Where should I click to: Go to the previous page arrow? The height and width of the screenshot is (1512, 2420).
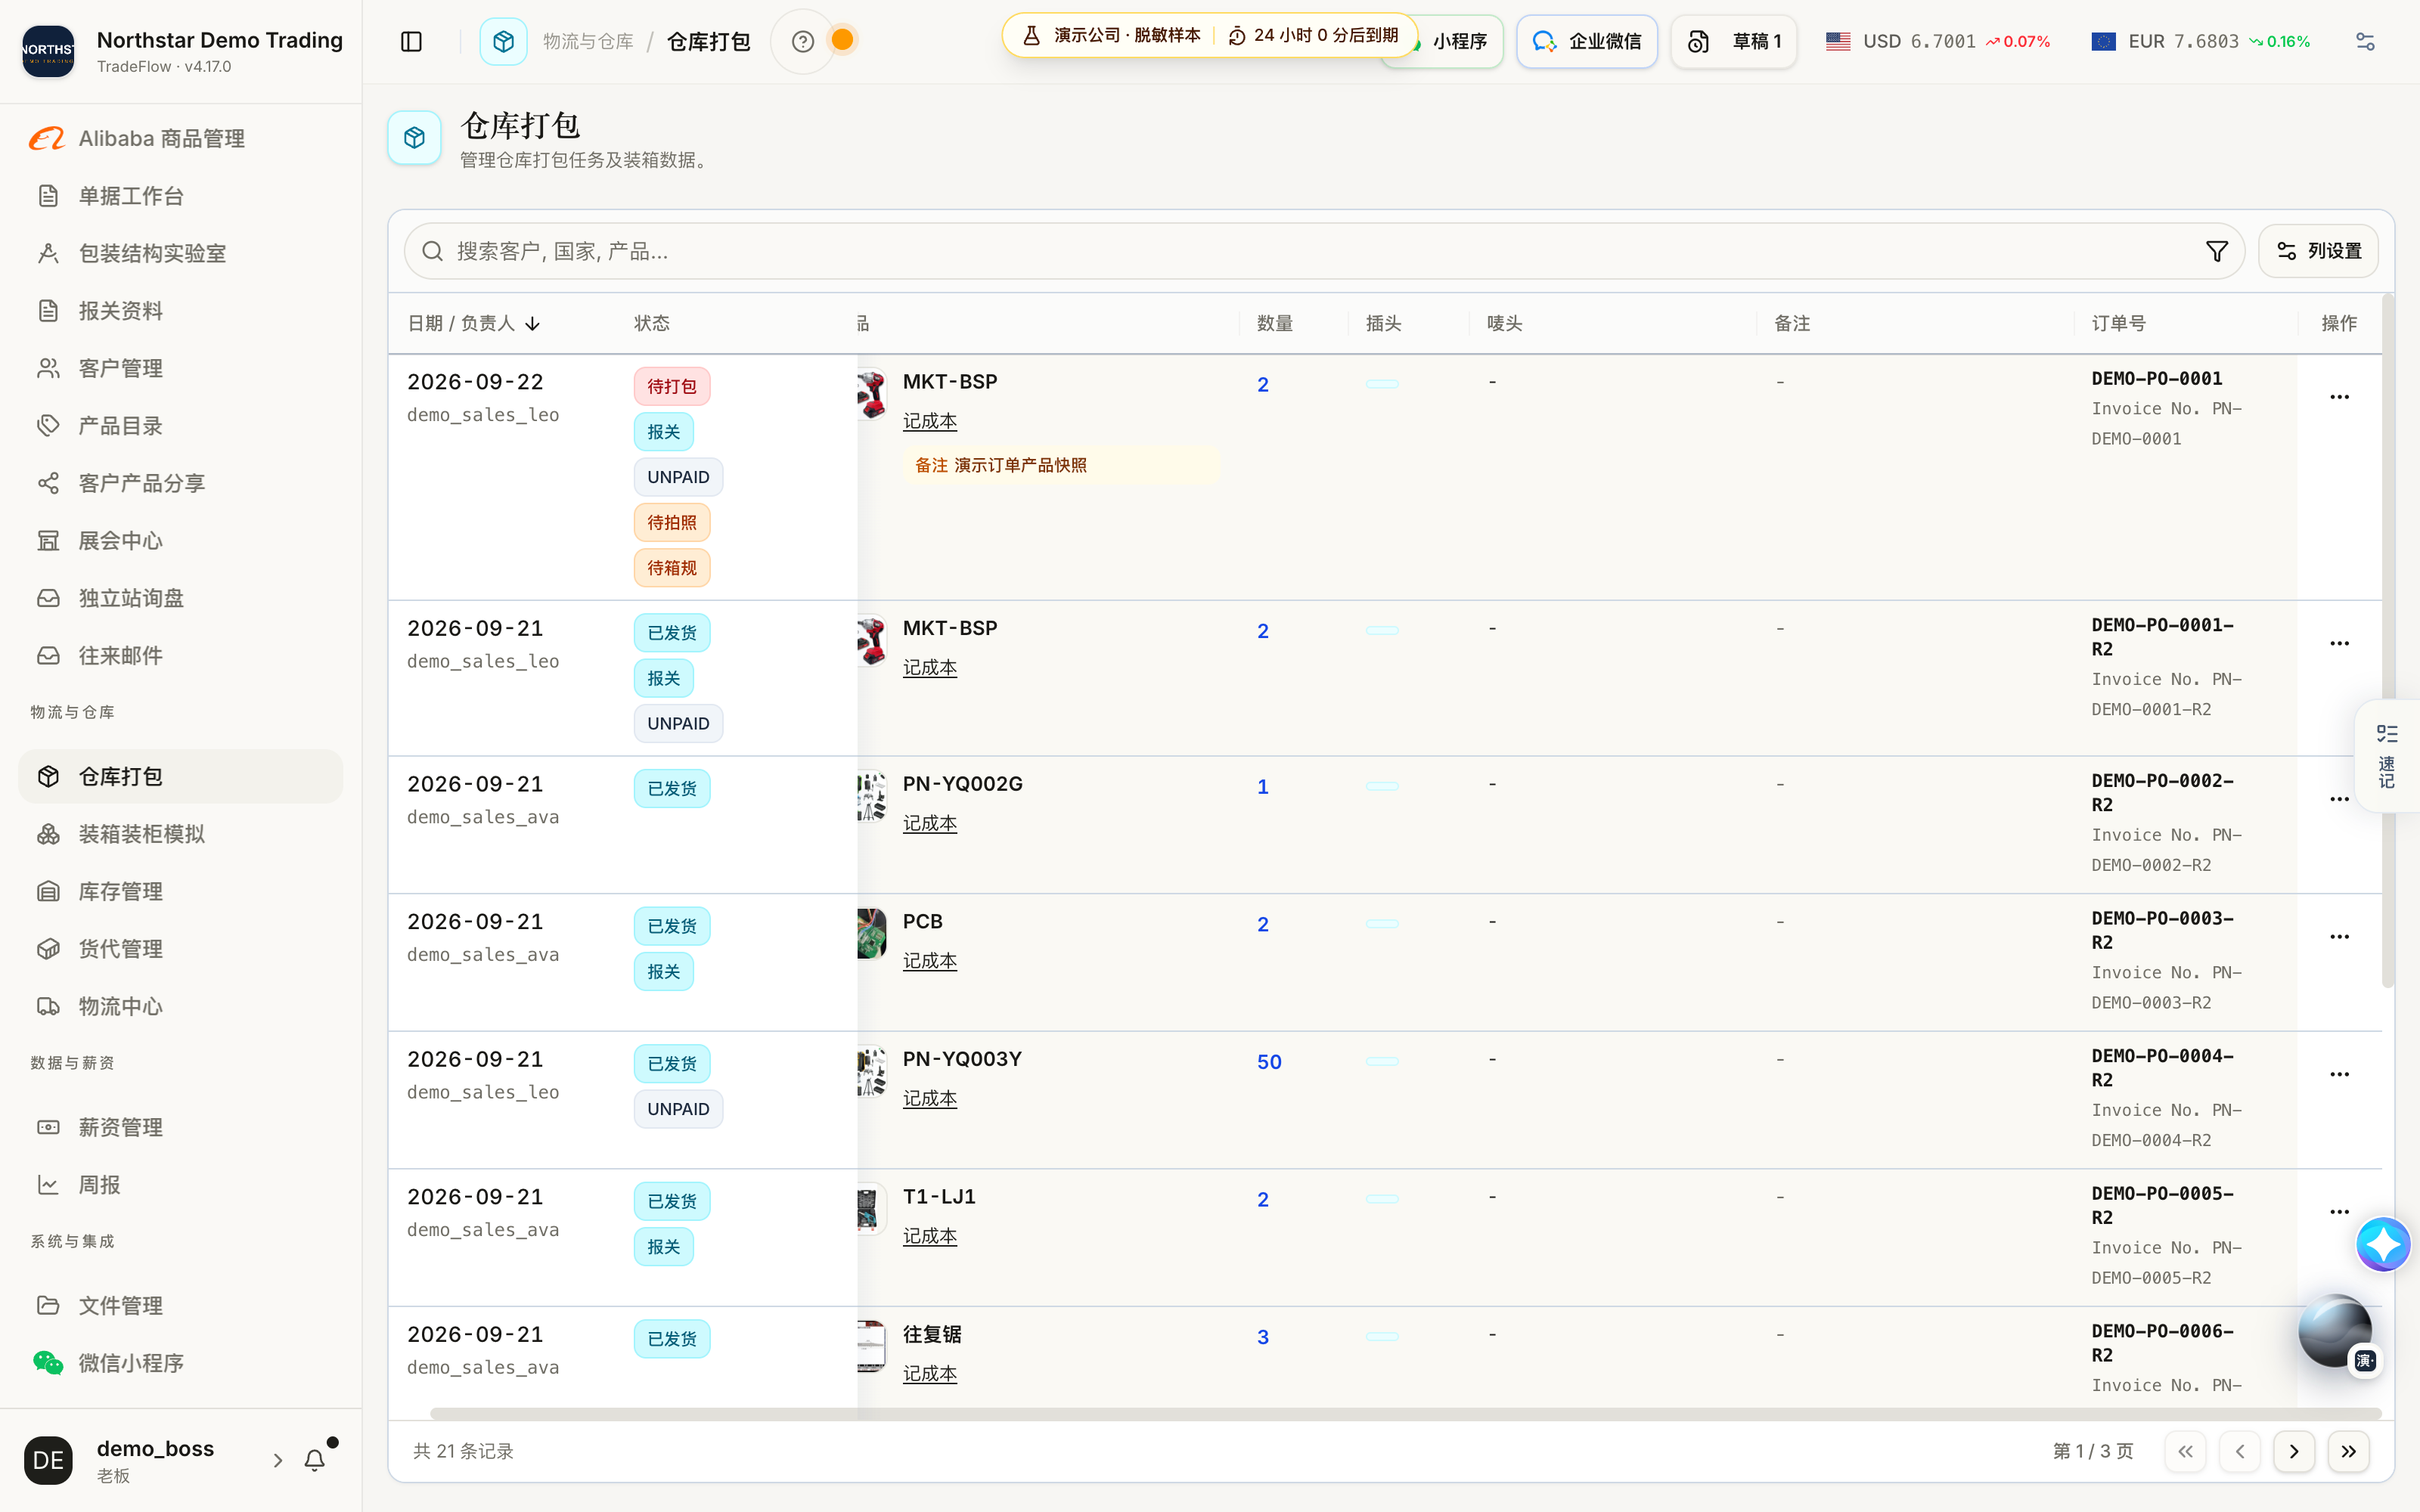pyautogui.click(x=2240, y=1451)
